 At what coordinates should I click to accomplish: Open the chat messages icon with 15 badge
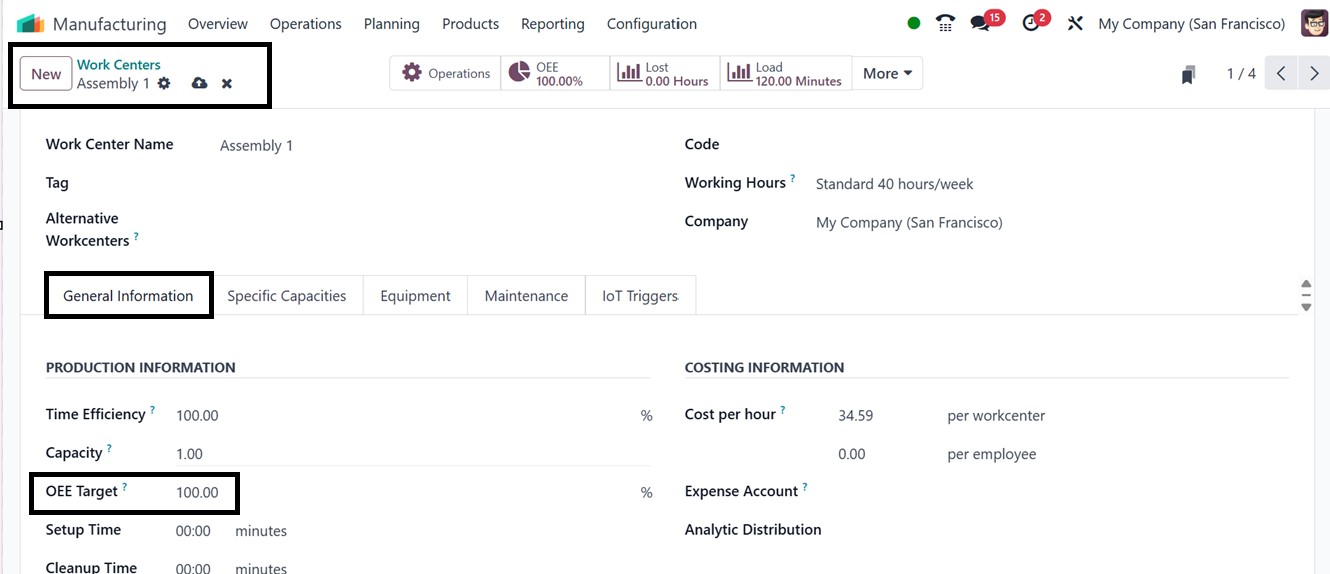(981, 23)
